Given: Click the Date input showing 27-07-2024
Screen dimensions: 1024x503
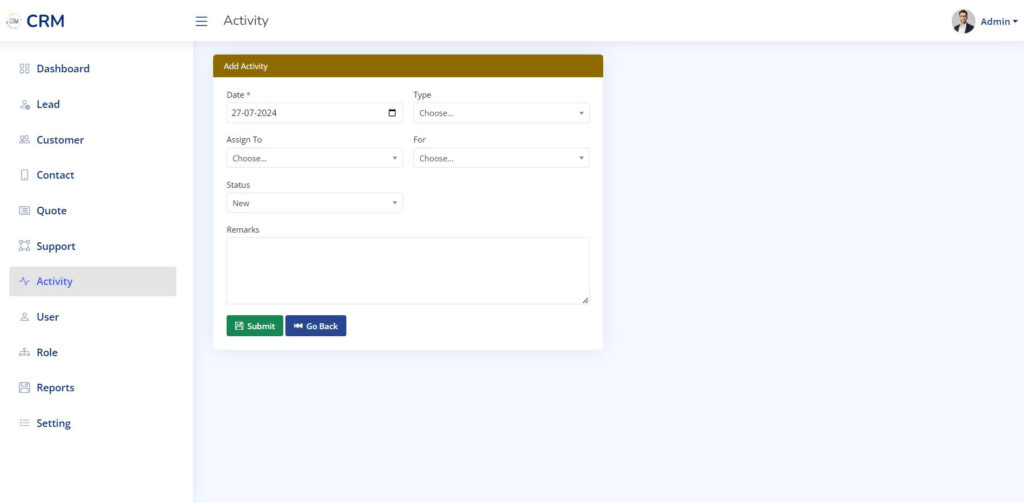Looking at the screenshot, I should pyautogui.click(x=314, y=113).
